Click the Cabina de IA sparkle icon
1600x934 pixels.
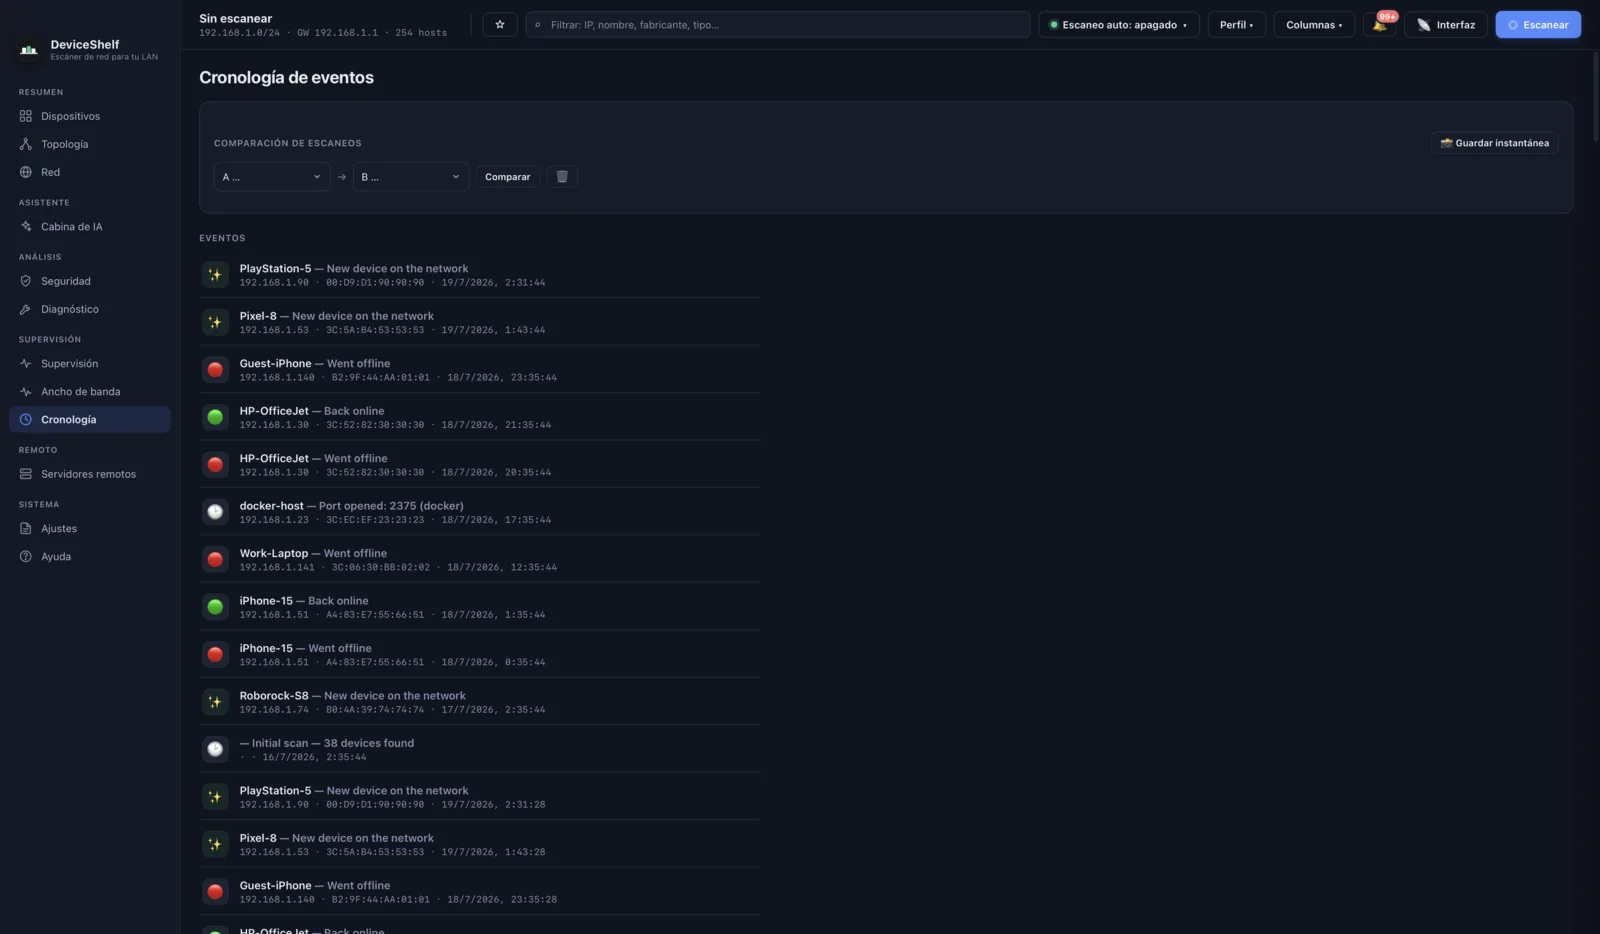tap(26, 227)
